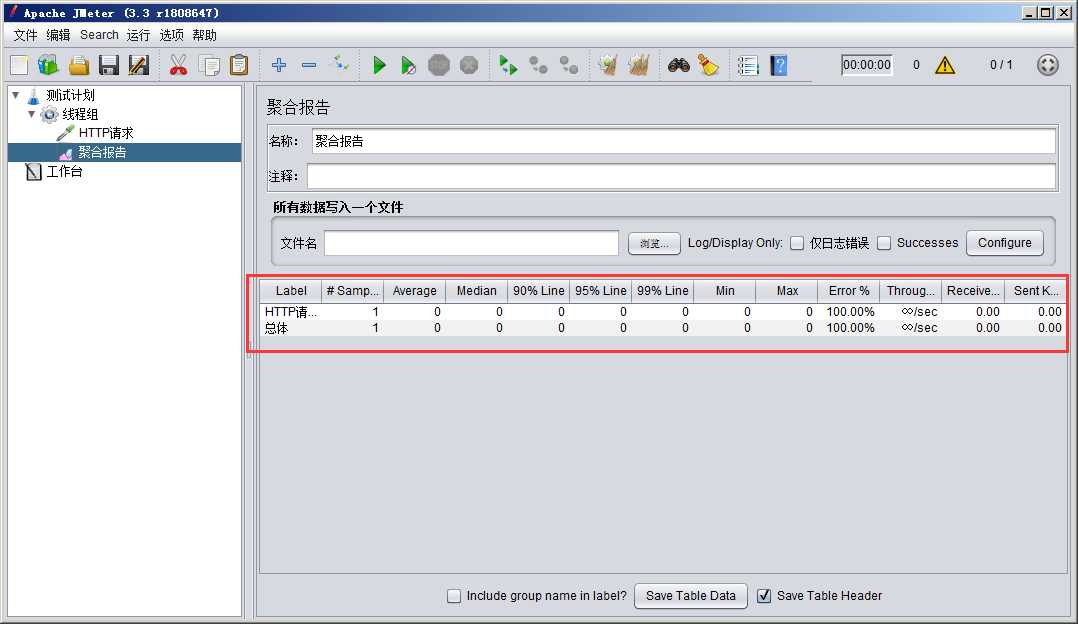
Task: Select HTTP请求 in the tree
Action: 106,133
